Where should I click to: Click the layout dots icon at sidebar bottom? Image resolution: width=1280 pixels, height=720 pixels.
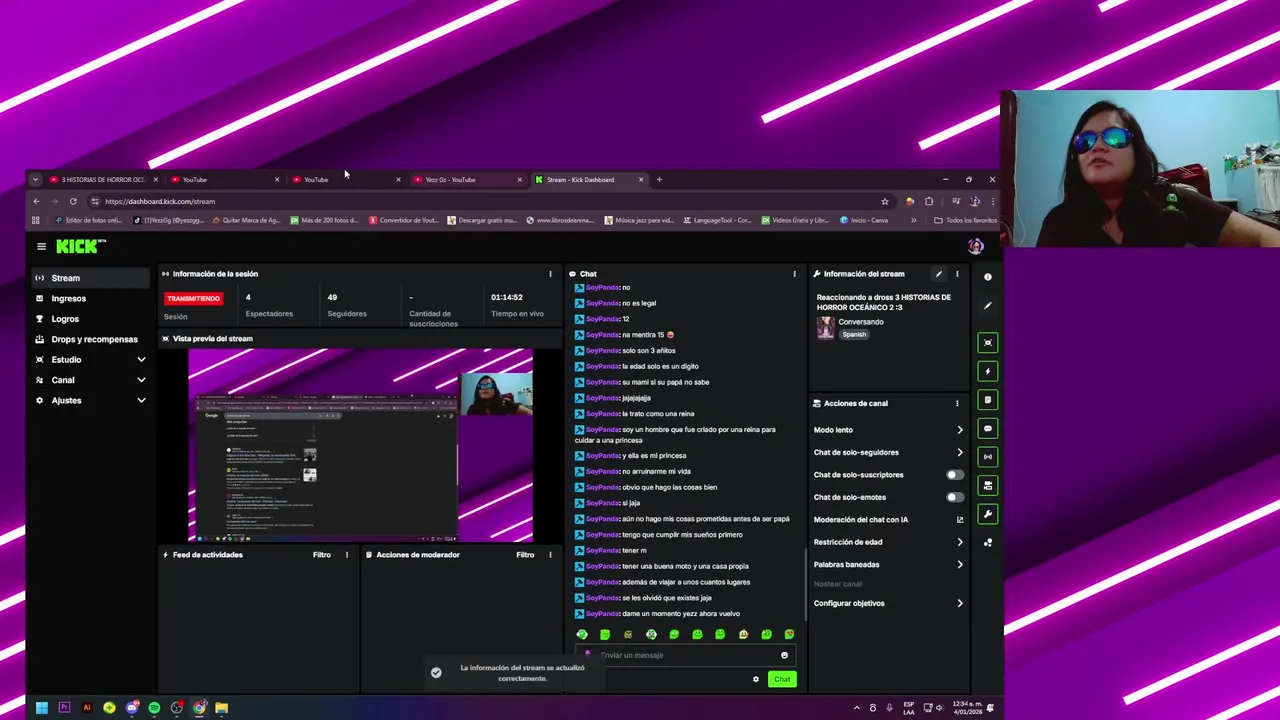[988, 543]
